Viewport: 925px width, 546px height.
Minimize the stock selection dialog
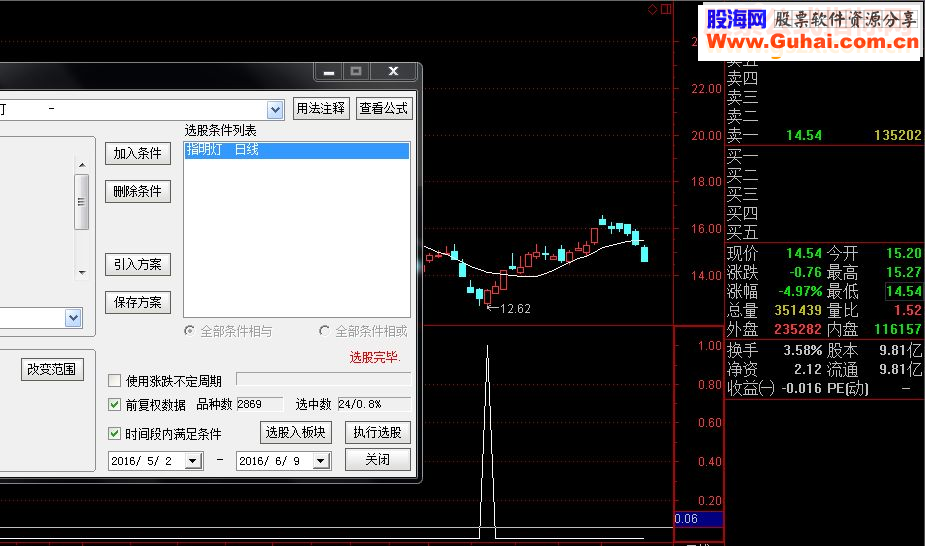coord(329,72)
